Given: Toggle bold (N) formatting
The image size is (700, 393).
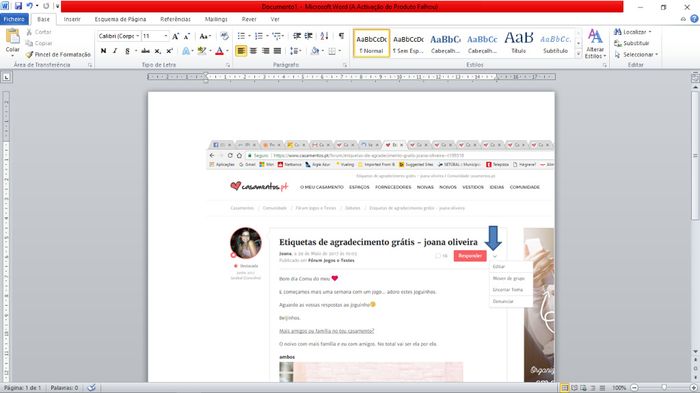Looking at the screenshot, I should 104,51.
